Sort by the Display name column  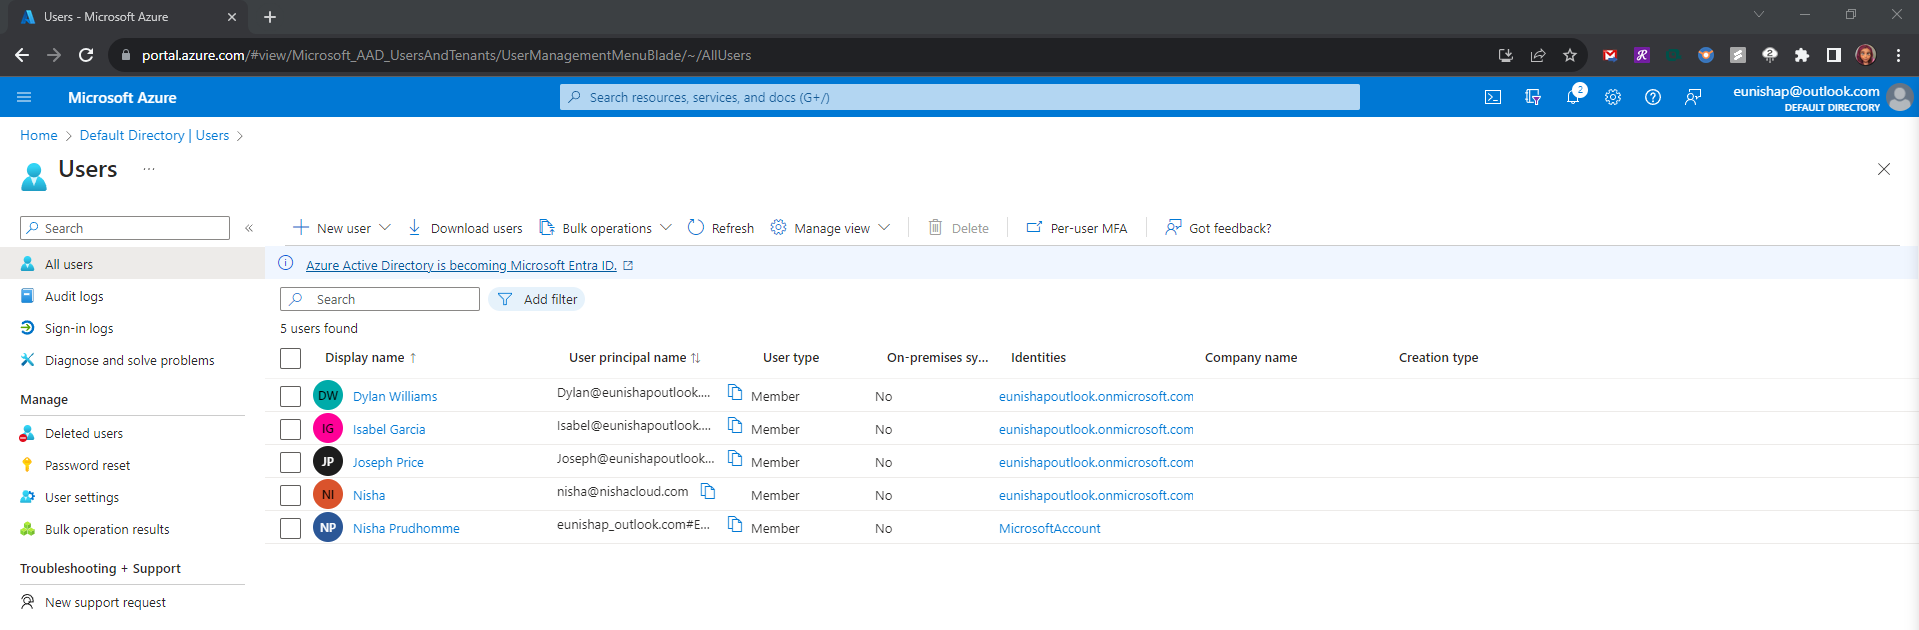coord(365,358)
